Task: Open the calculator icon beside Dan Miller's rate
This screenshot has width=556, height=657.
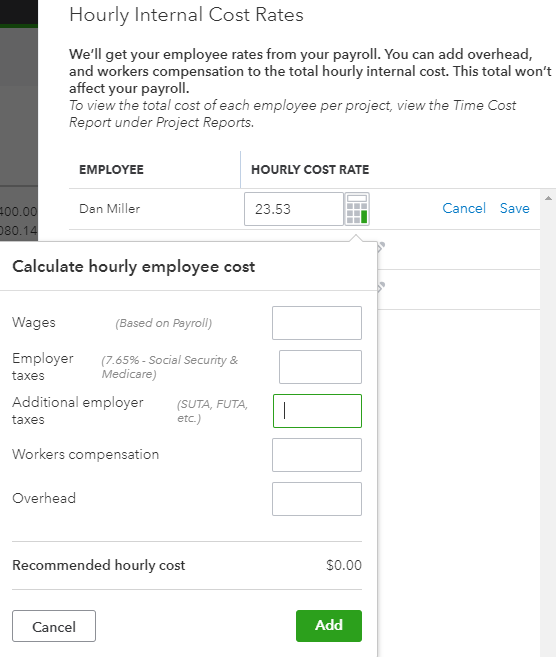Action: tap(357, 209)
